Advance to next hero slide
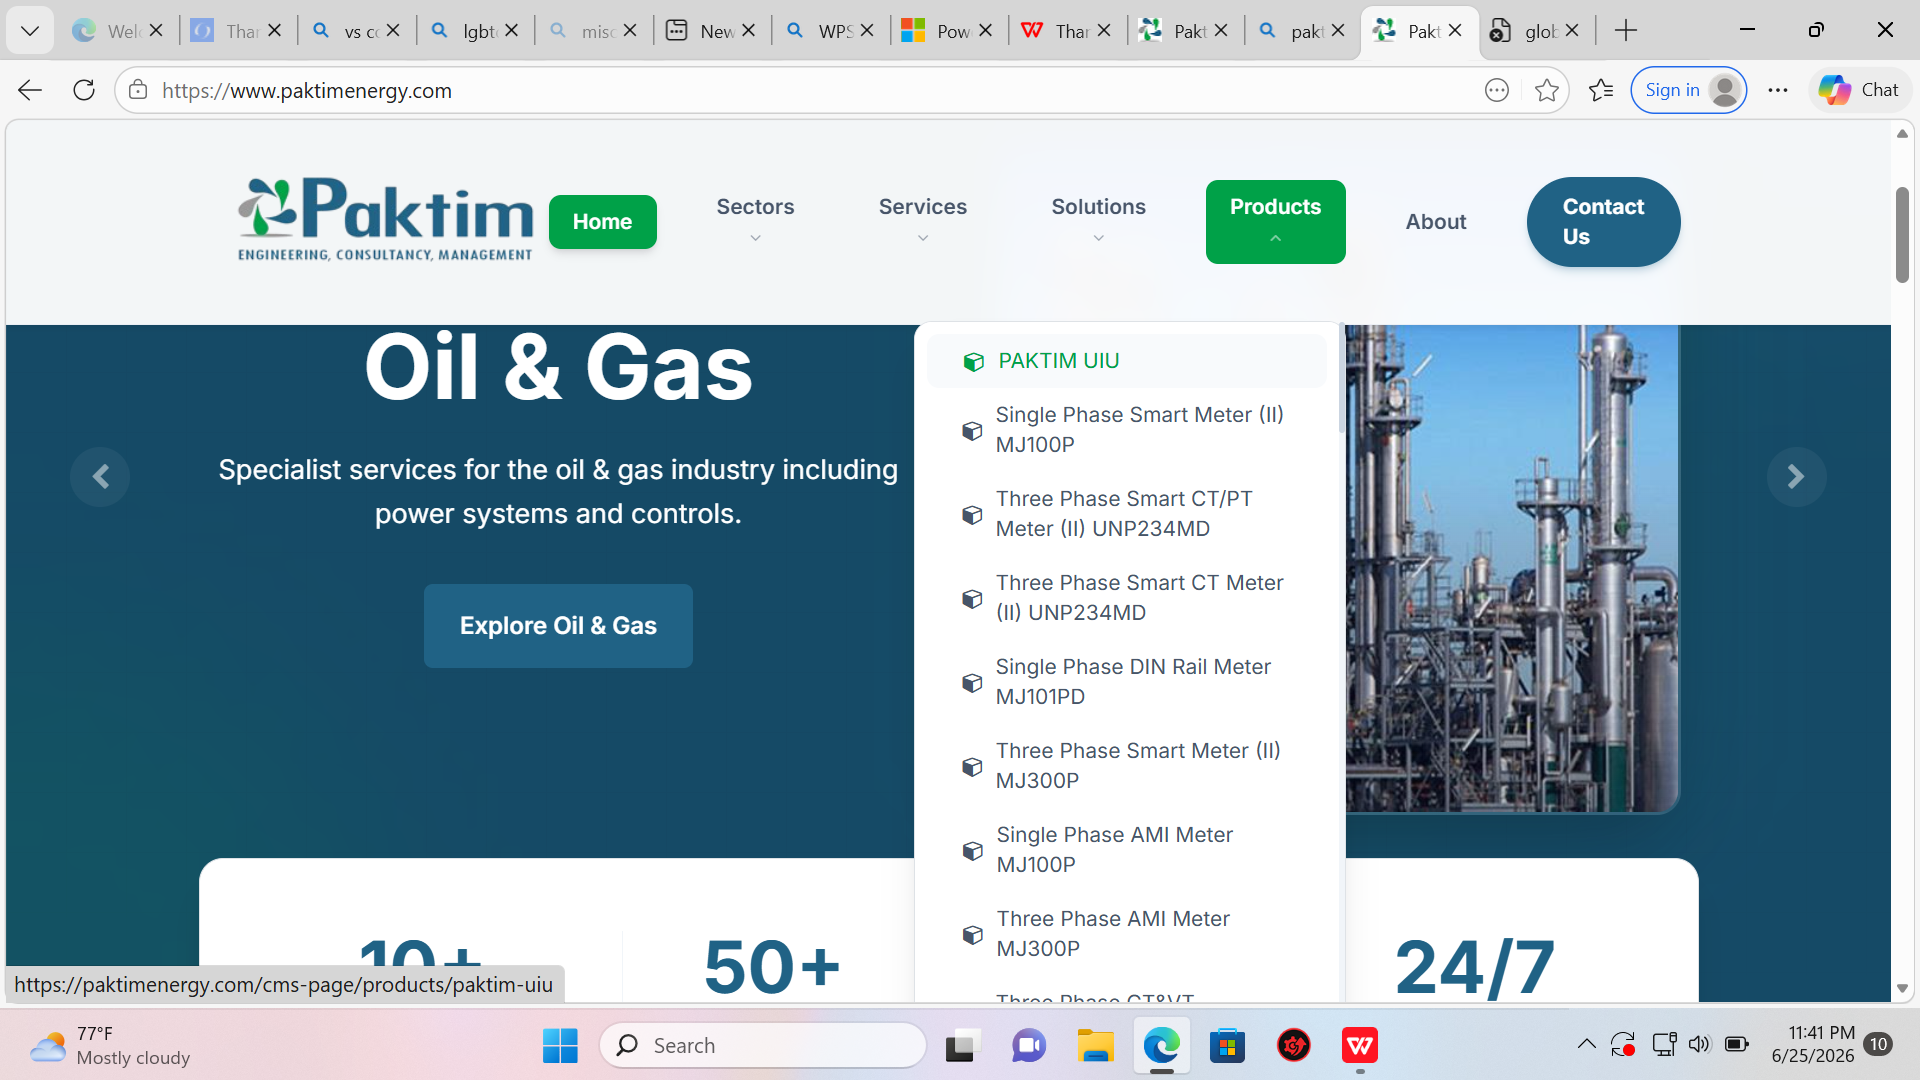The width and height of the screenshot is (1920, 1080). tap(1796, 477)
